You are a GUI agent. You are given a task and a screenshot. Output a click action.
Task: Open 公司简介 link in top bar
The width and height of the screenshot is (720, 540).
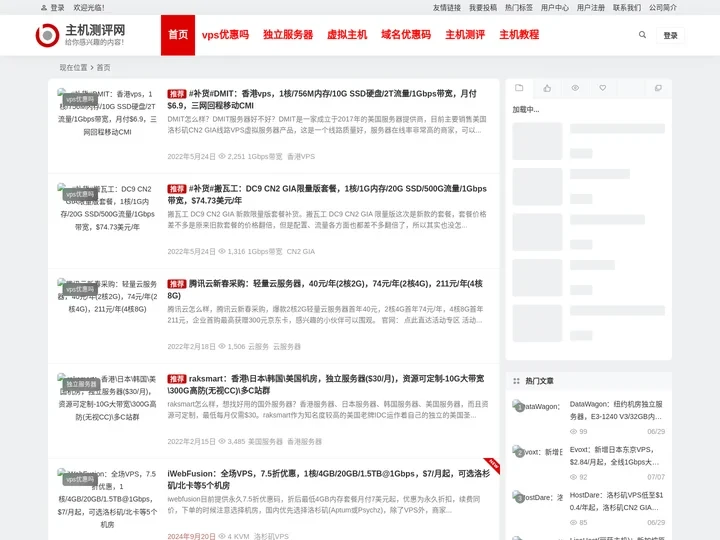pos(663,8)
